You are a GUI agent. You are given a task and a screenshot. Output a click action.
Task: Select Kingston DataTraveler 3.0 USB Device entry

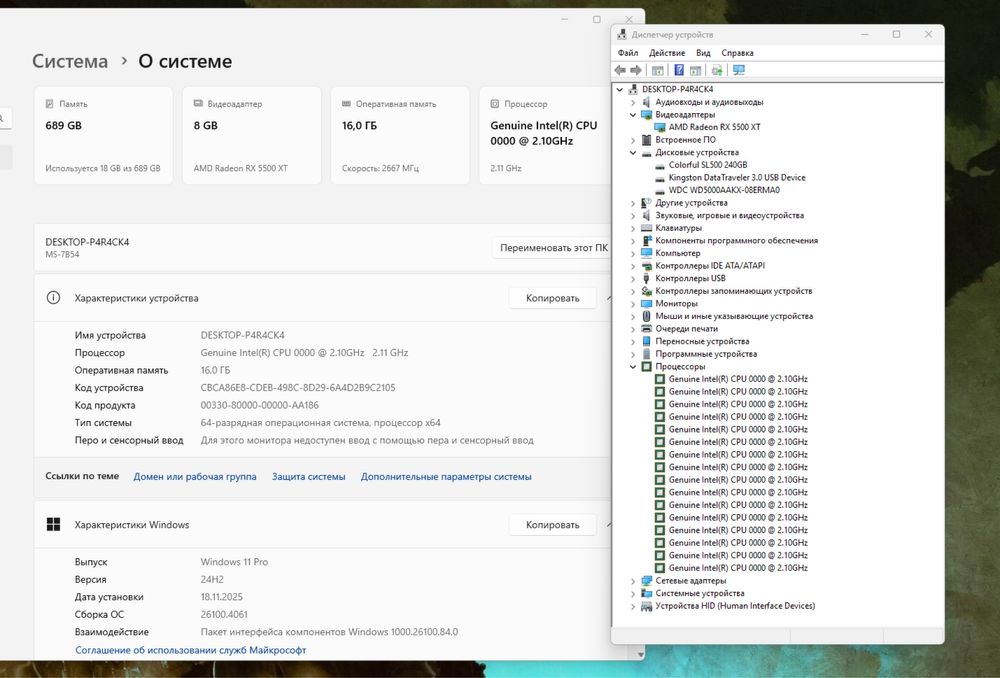point(737,178)
